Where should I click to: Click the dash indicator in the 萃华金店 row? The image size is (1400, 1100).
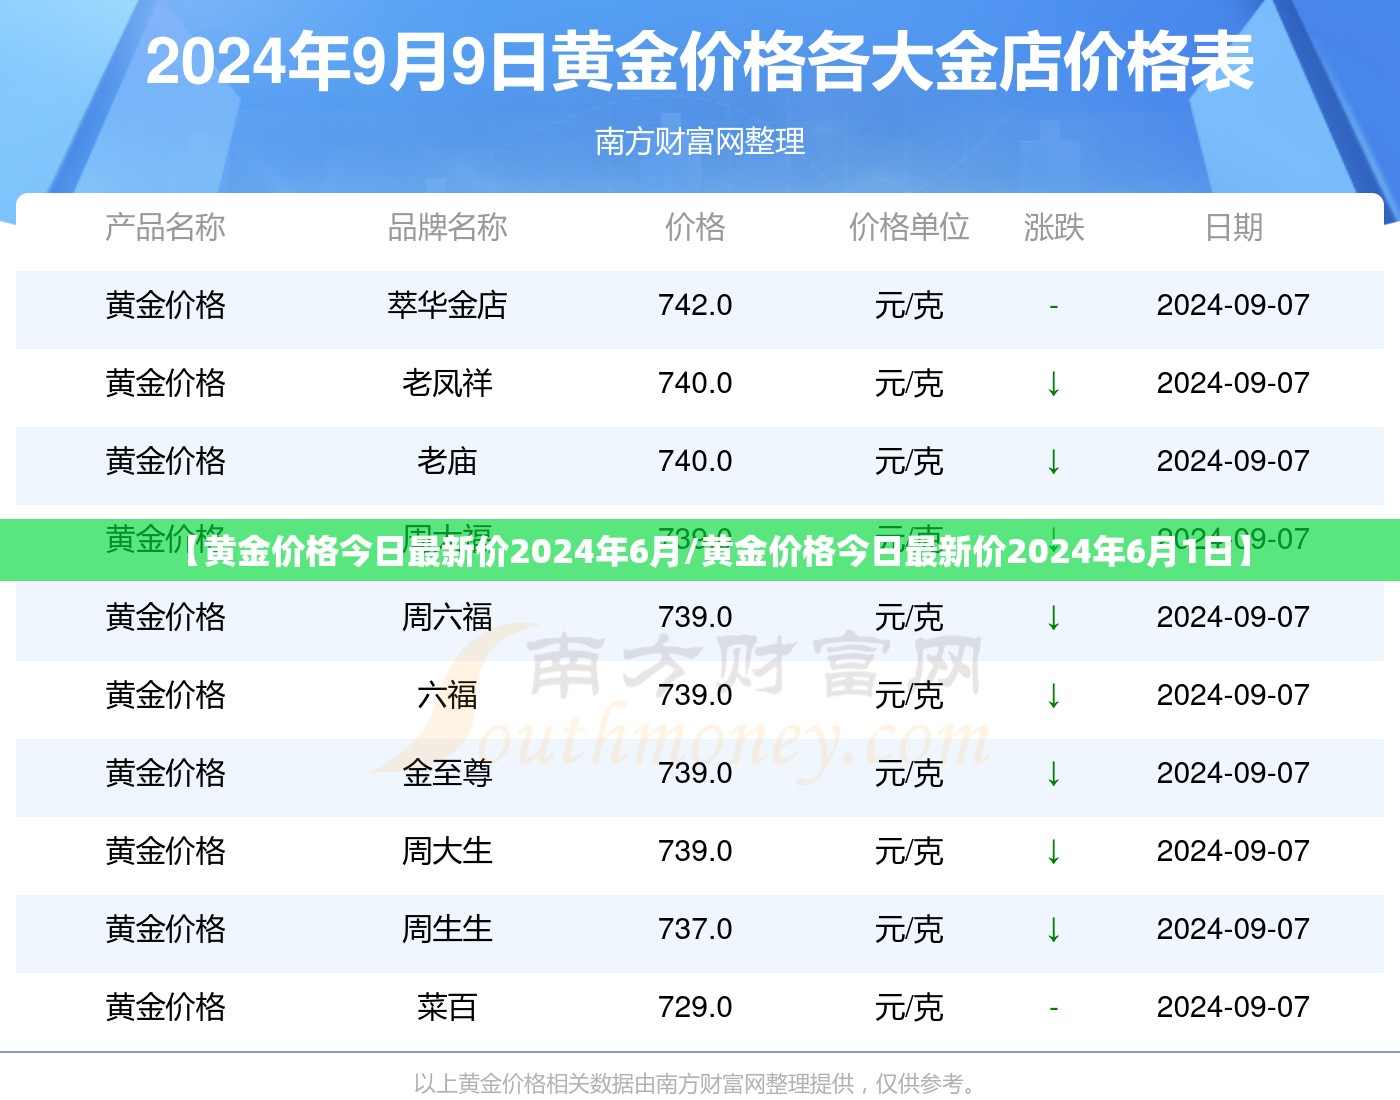click(1053, 306)
